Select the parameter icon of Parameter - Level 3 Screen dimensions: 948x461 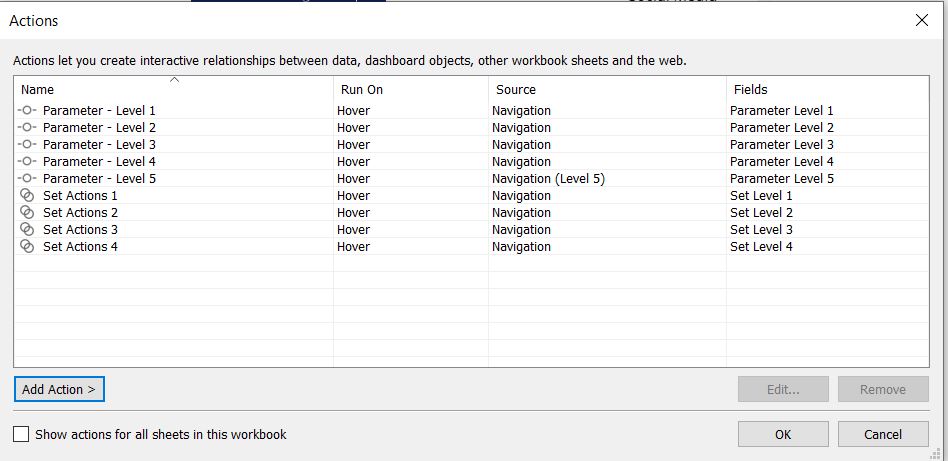27,145
